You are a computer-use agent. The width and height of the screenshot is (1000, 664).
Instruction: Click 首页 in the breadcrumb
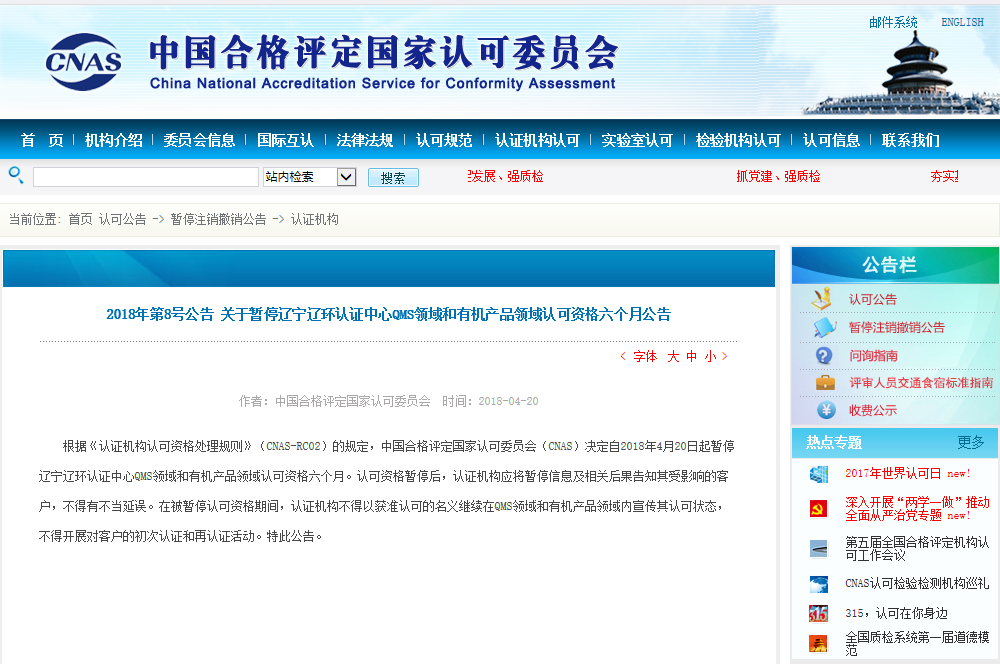click(80, 219)
